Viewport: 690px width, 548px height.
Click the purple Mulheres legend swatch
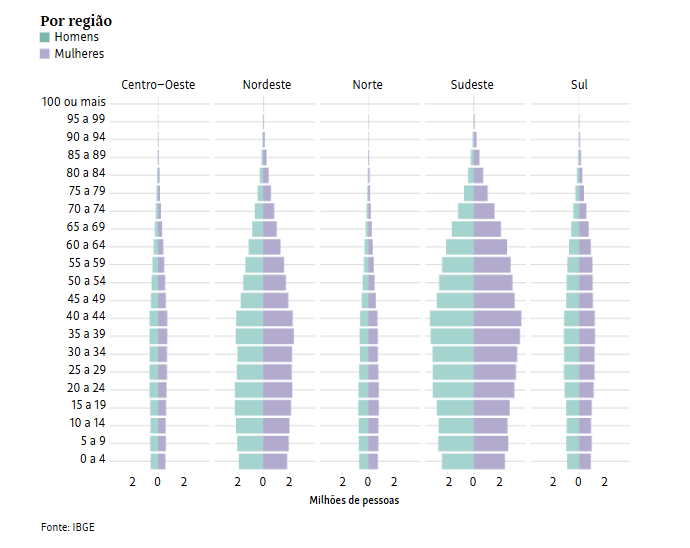click(45, 54)
